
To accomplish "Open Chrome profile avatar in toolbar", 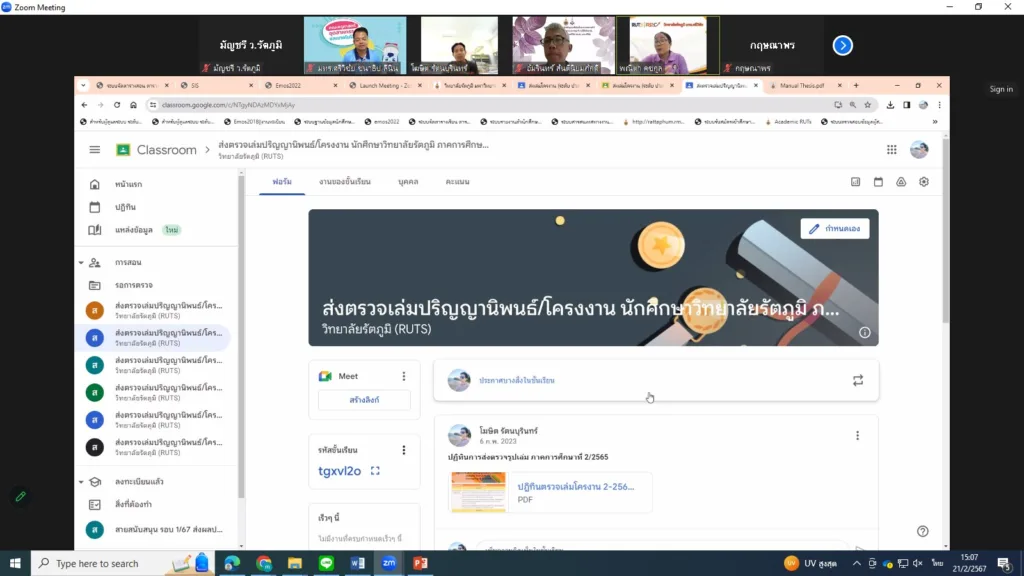I will 923,104.
